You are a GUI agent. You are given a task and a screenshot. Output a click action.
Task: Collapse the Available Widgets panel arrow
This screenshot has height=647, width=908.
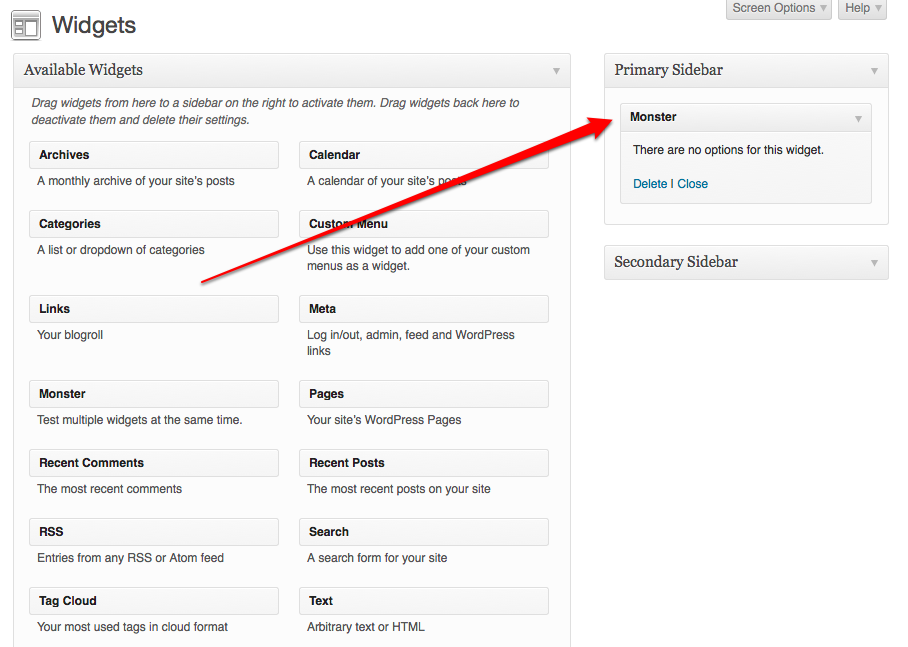click(556, 71)
